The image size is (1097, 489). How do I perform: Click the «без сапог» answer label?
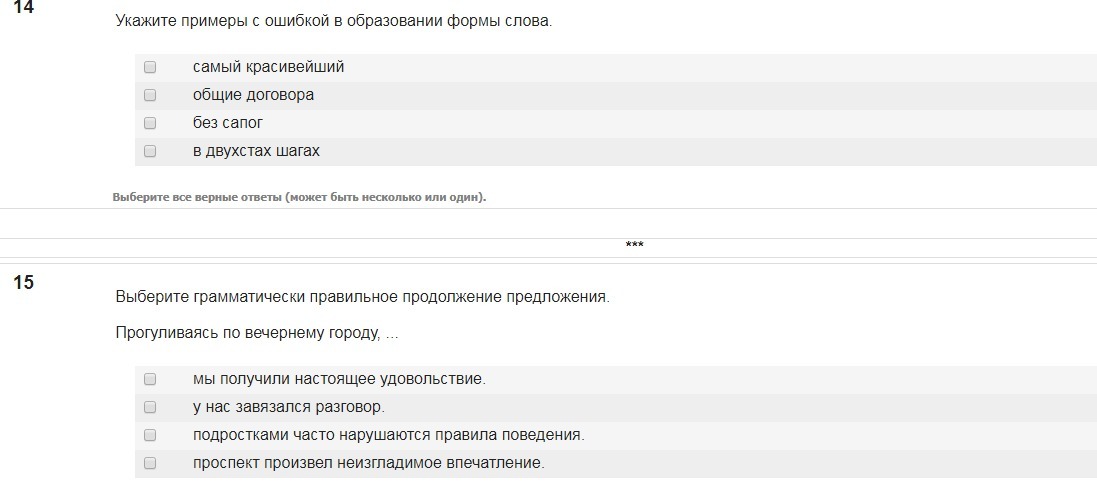228,123
